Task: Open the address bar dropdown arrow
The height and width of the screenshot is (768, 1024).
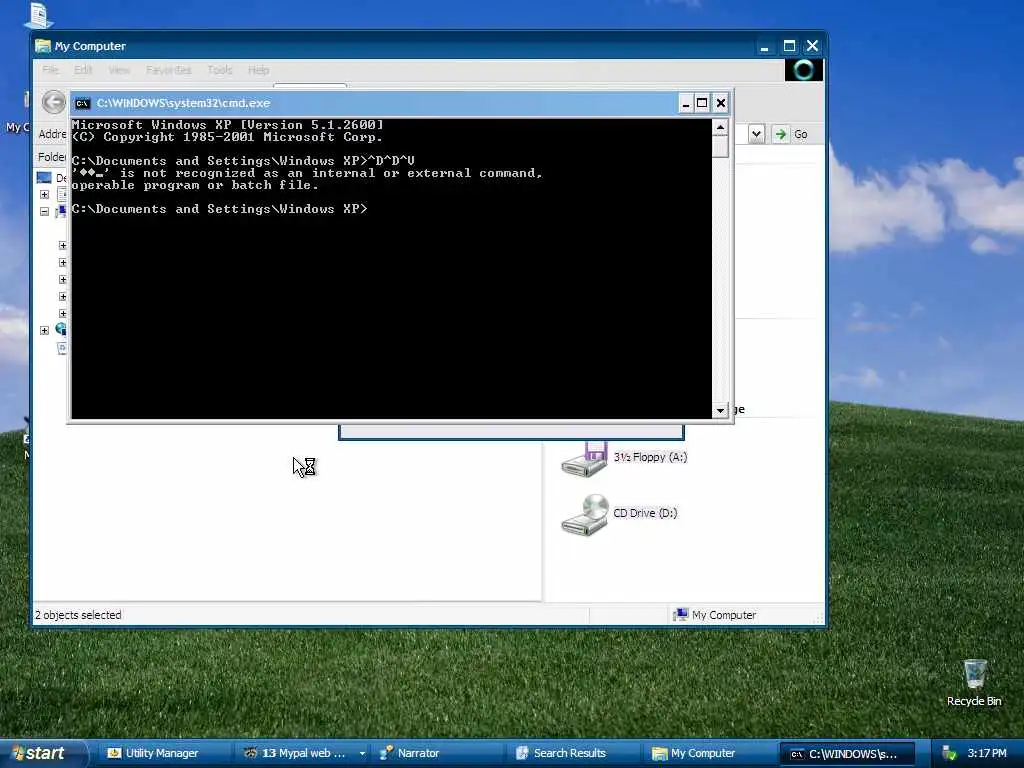Action: (756, 134)
